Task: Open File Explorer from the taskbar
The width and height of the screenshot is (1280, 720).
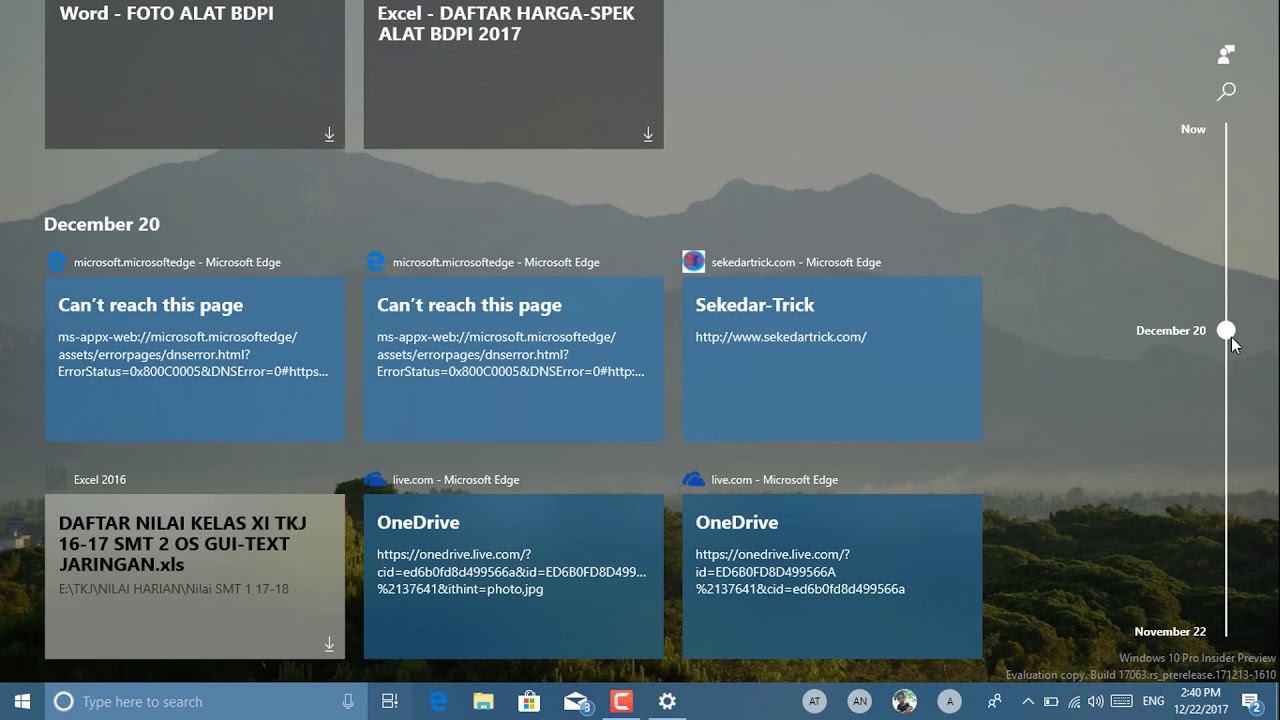Action: [484, 702]
